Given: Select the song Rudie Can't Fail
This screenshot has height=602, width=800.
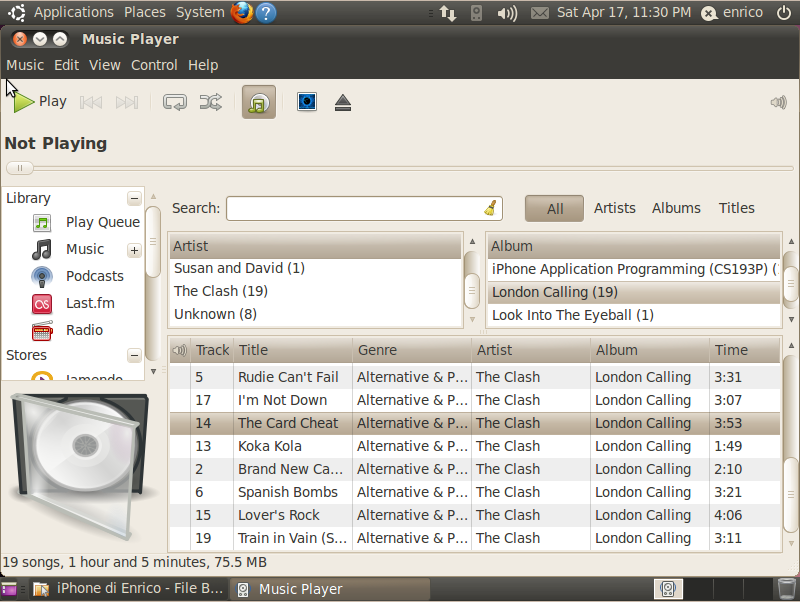Looking at the screenshot, I should [x=475, y=378].
